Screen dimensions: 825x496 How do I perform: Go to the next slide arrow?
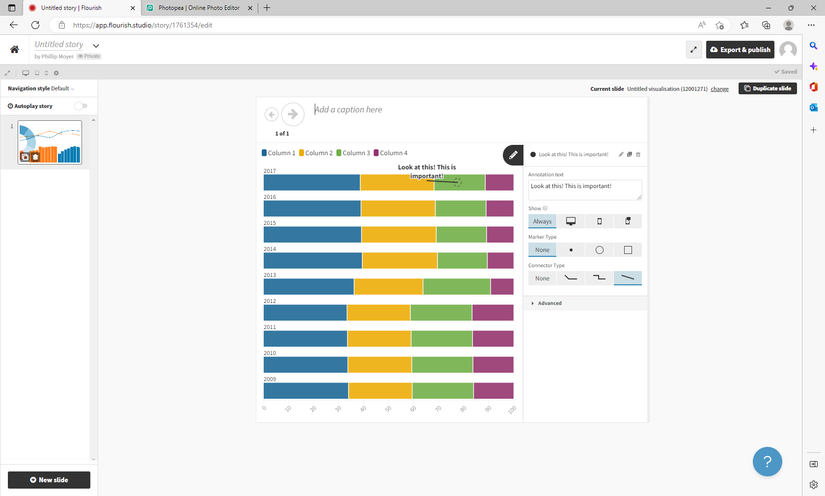[x=292, y=114]
